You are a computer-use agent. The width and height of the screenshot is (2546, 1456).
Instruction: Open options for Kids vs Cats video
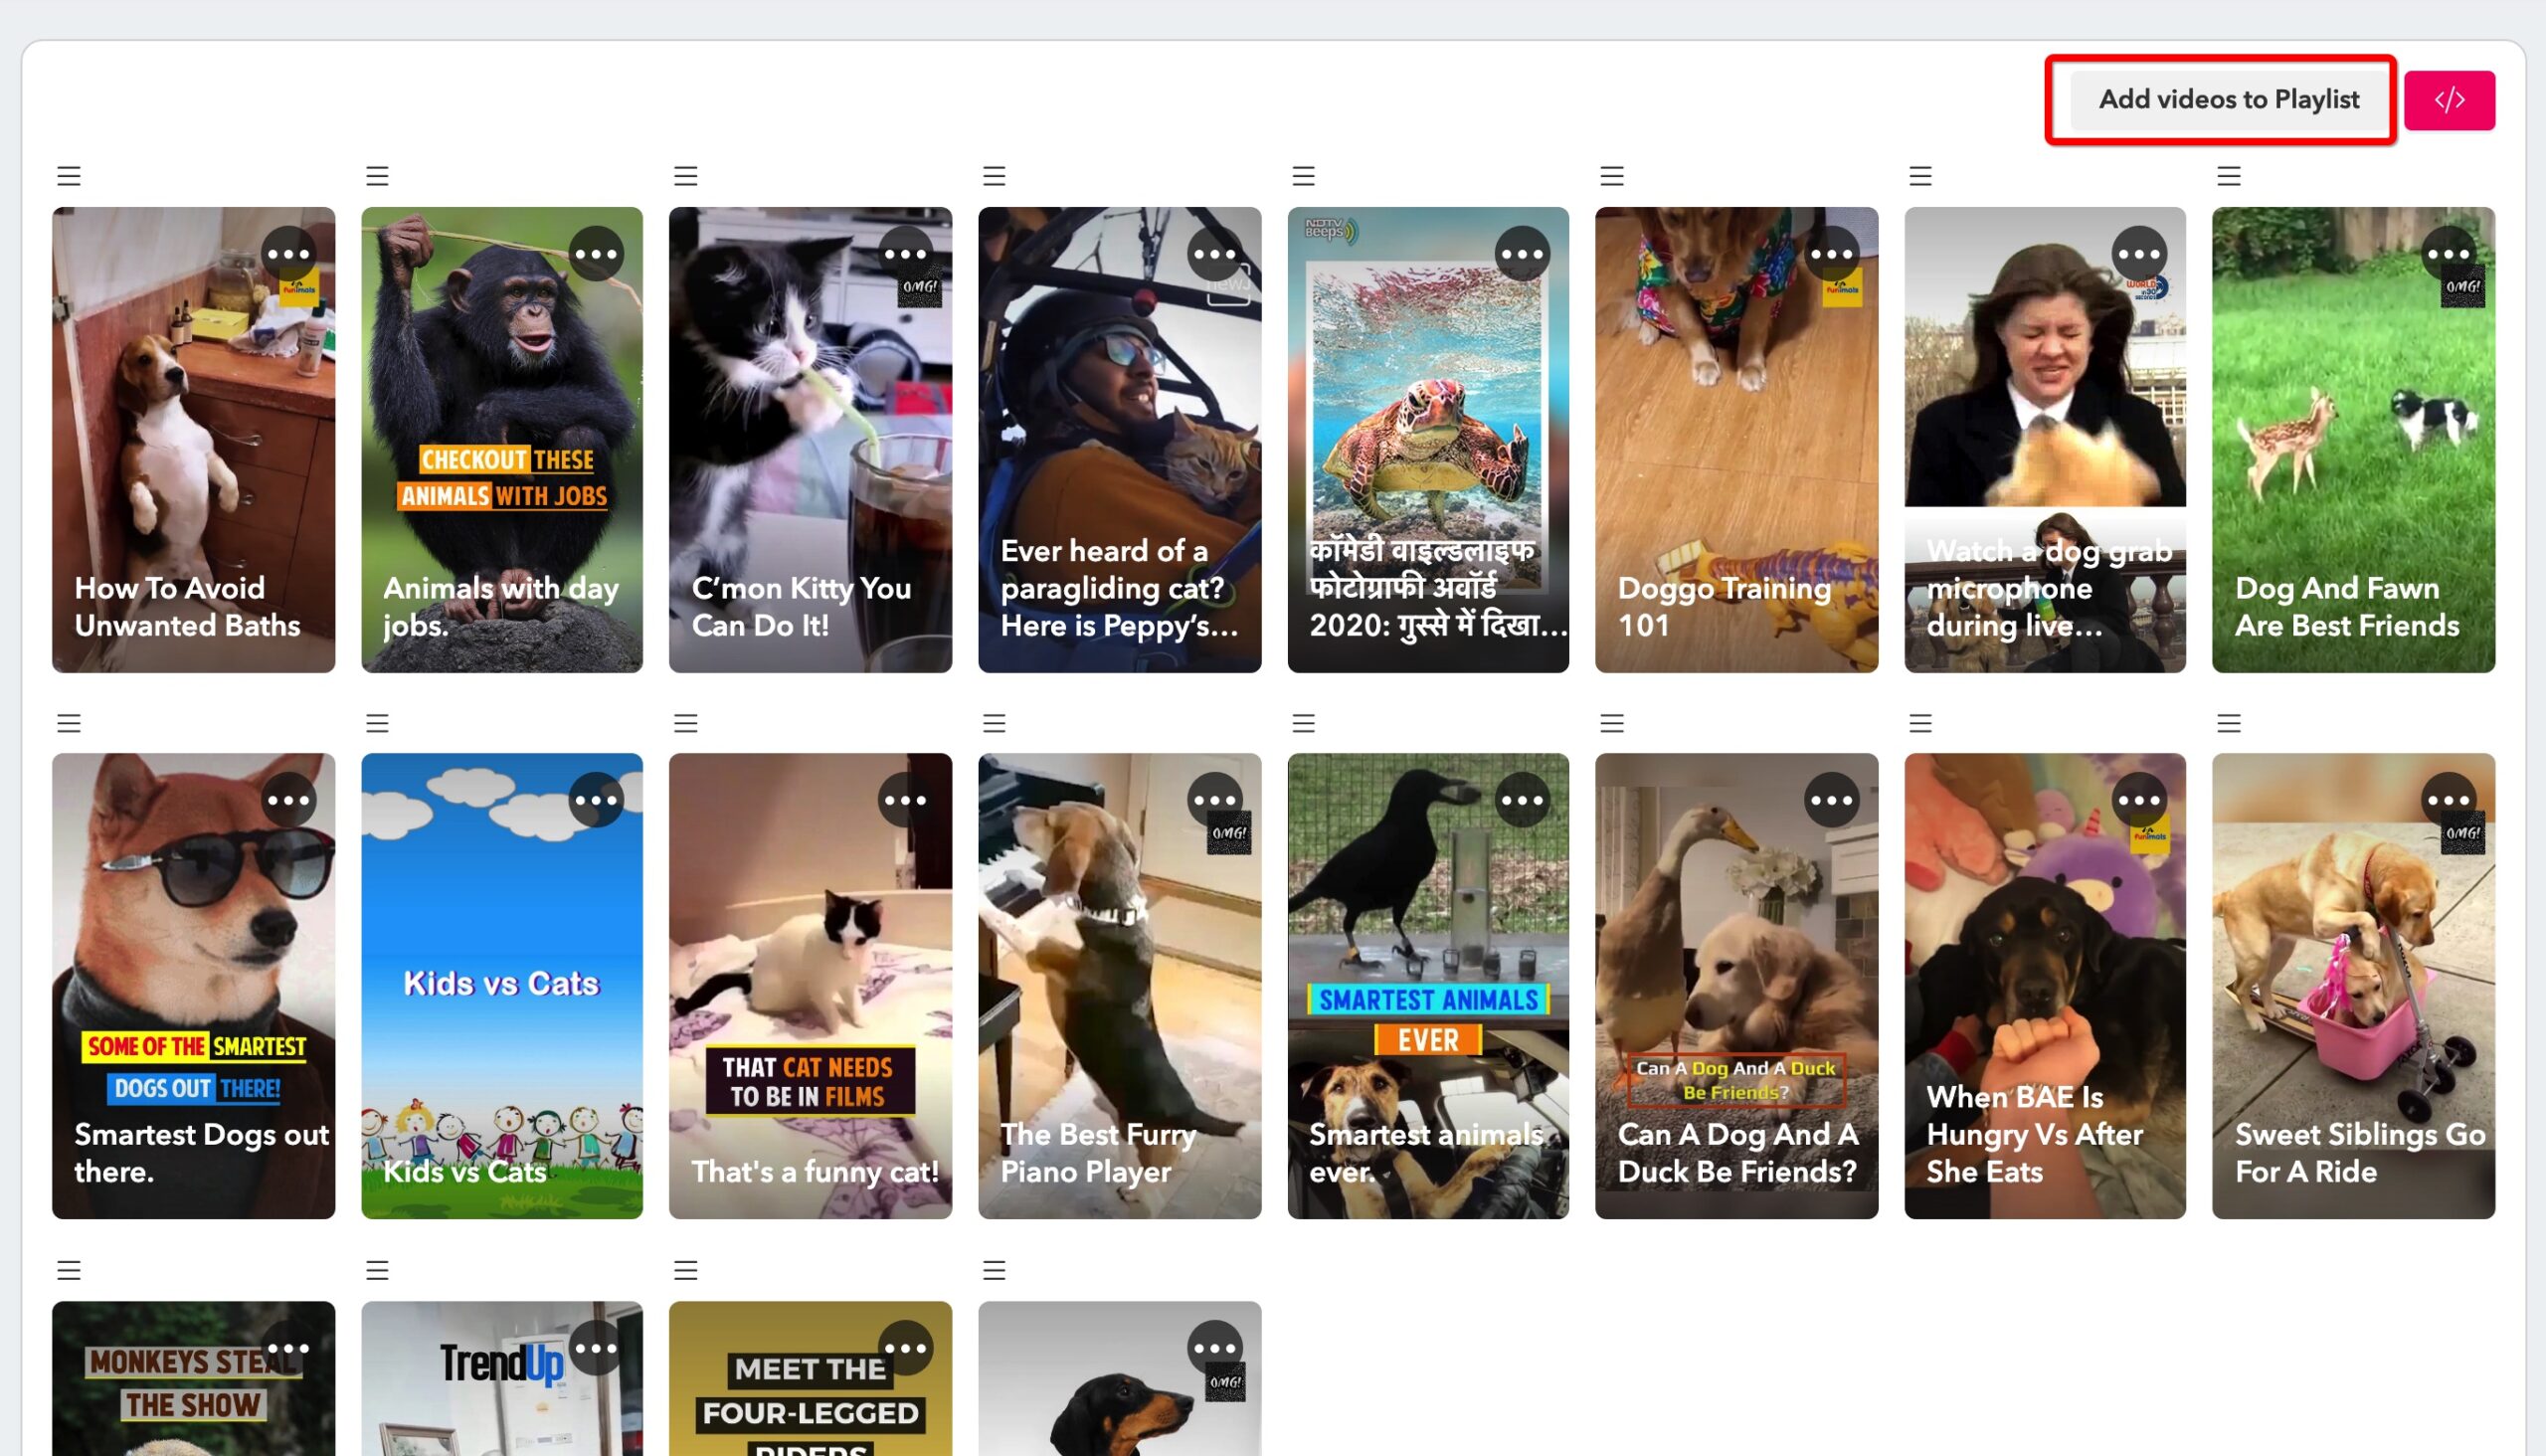[597, 799]
